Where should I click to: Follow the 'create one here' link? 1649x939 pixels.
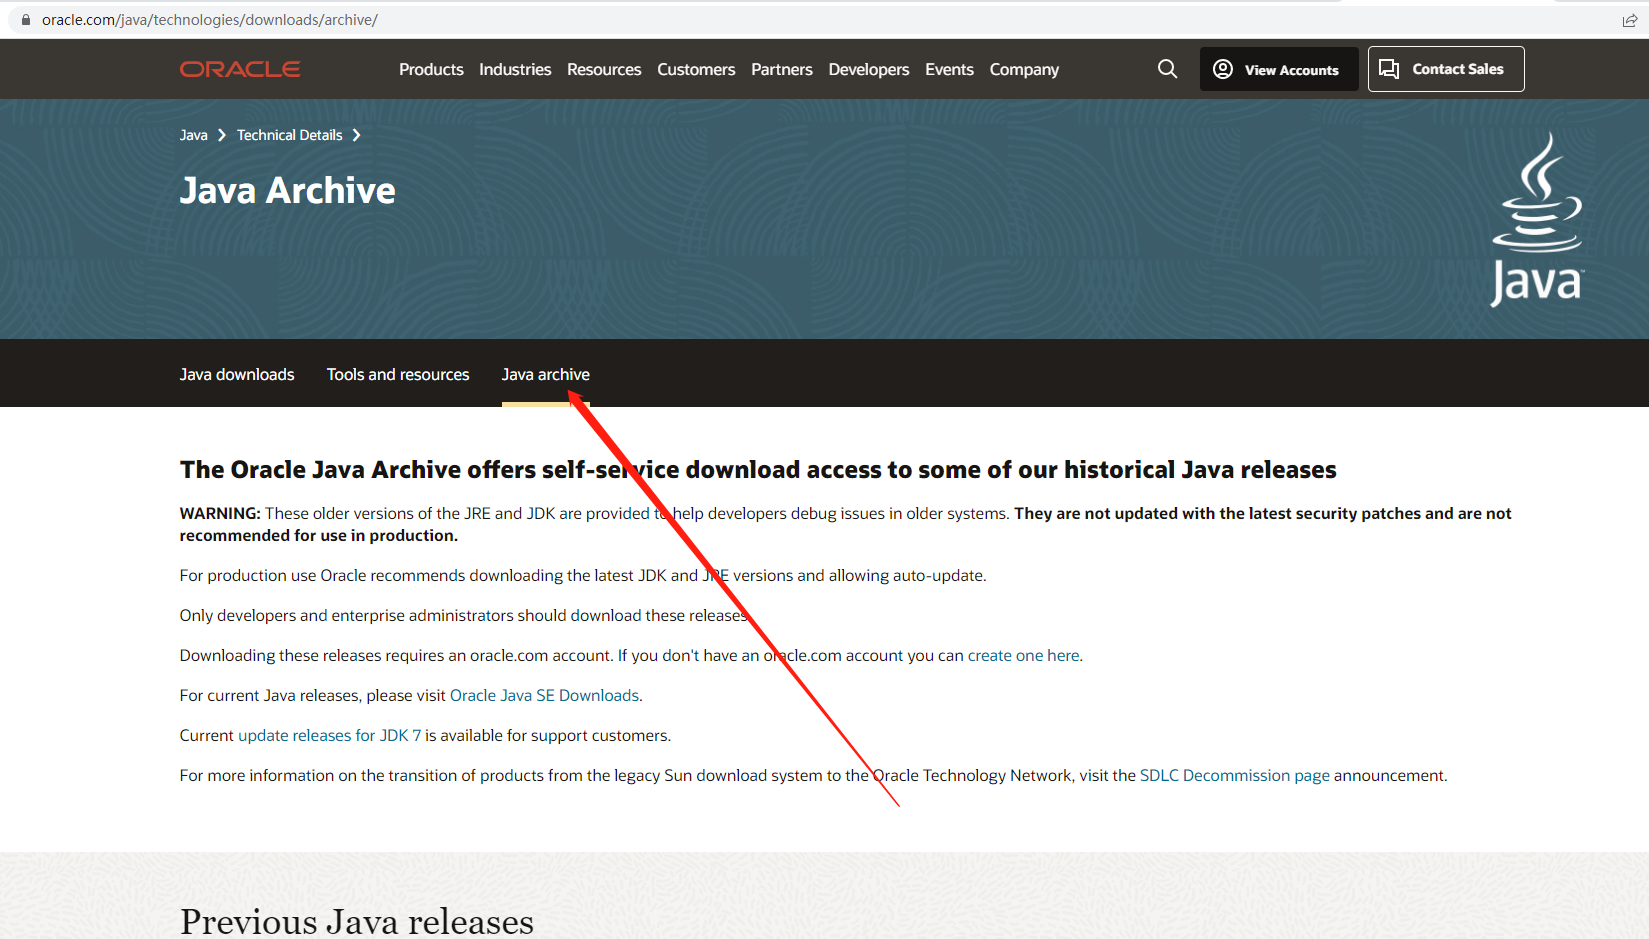[1024, 656]
